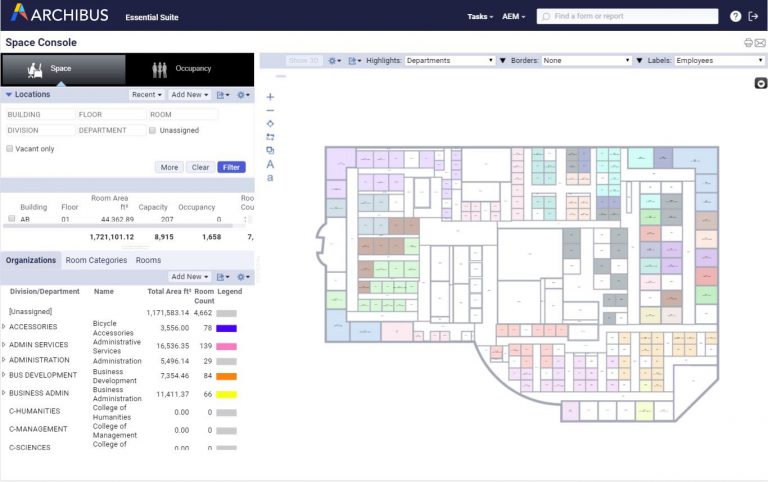Decrease label size with small a icon
The image size is (768, 482).
[270, 177]
